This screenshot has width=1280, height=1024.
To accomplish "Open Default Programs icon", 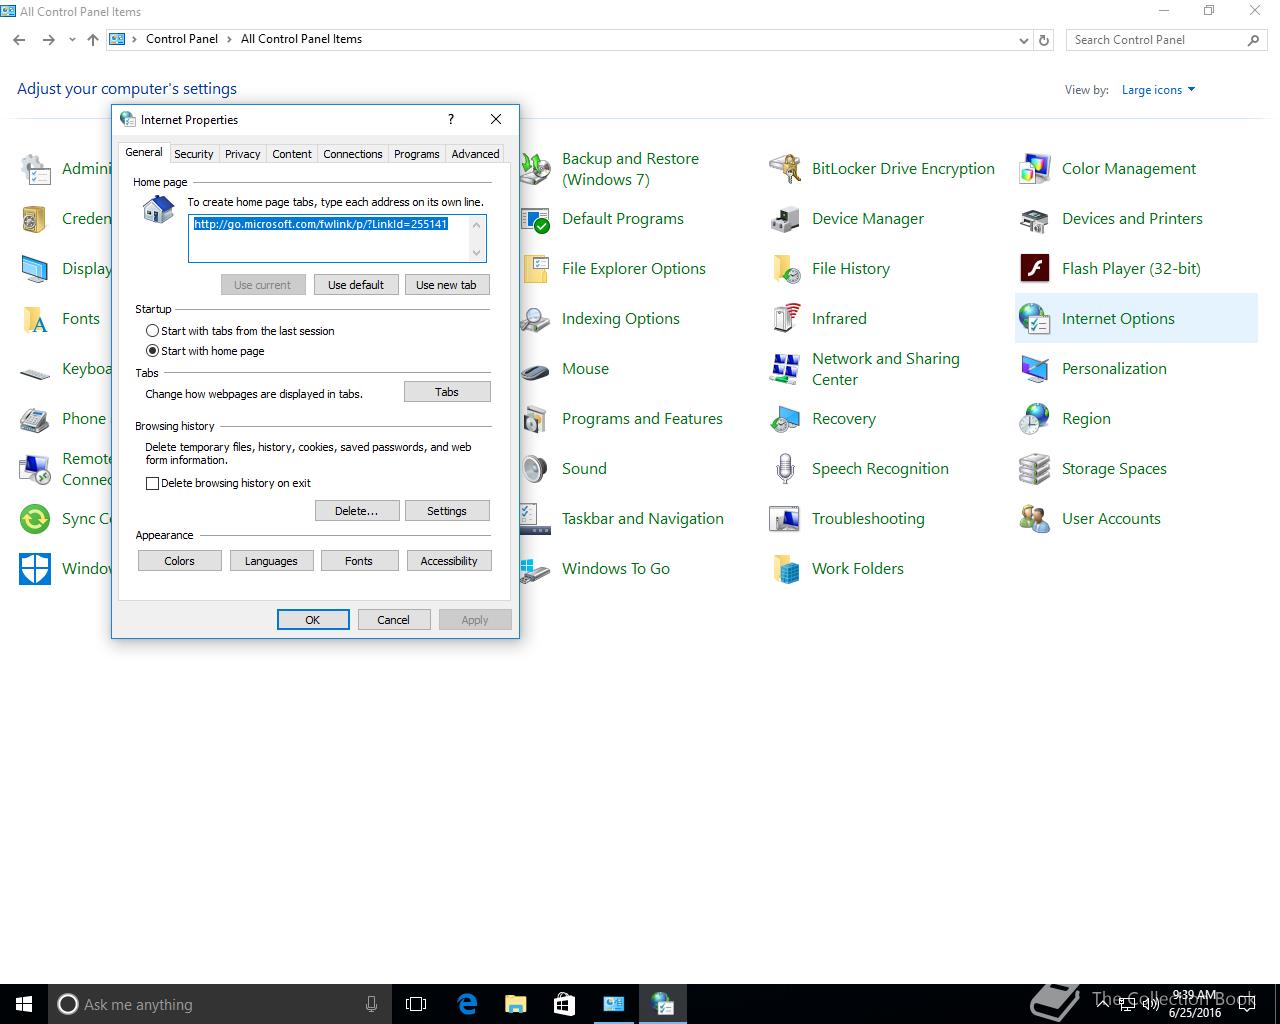I will pyautogui.click(x=535, y=219).
